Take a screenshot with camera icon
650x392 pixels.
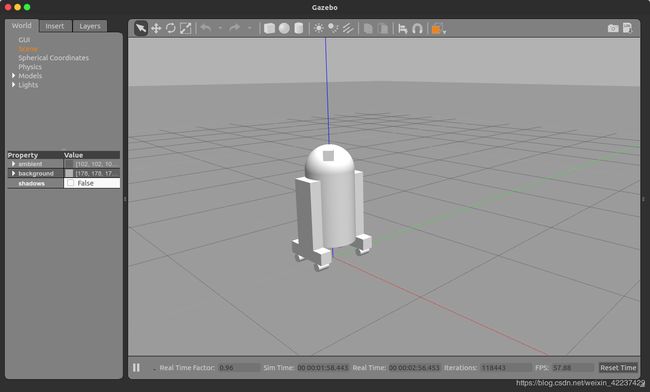(x=613, y=28)
